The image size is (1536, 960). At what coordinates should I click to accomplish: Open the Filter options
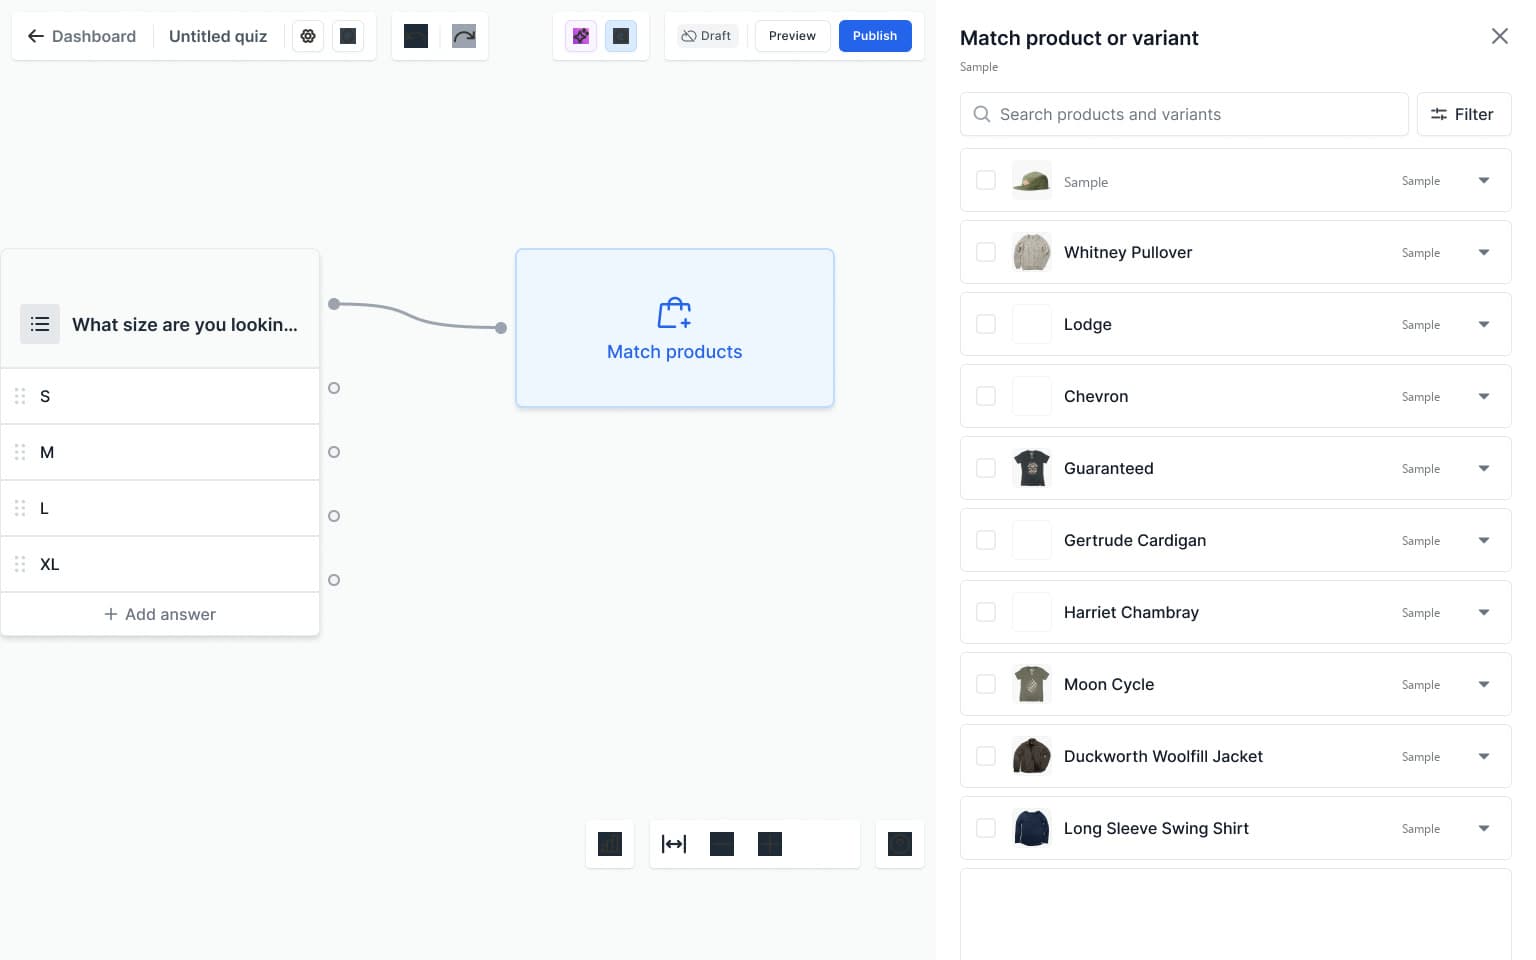pyautogui.click(x=1464, y=114)
